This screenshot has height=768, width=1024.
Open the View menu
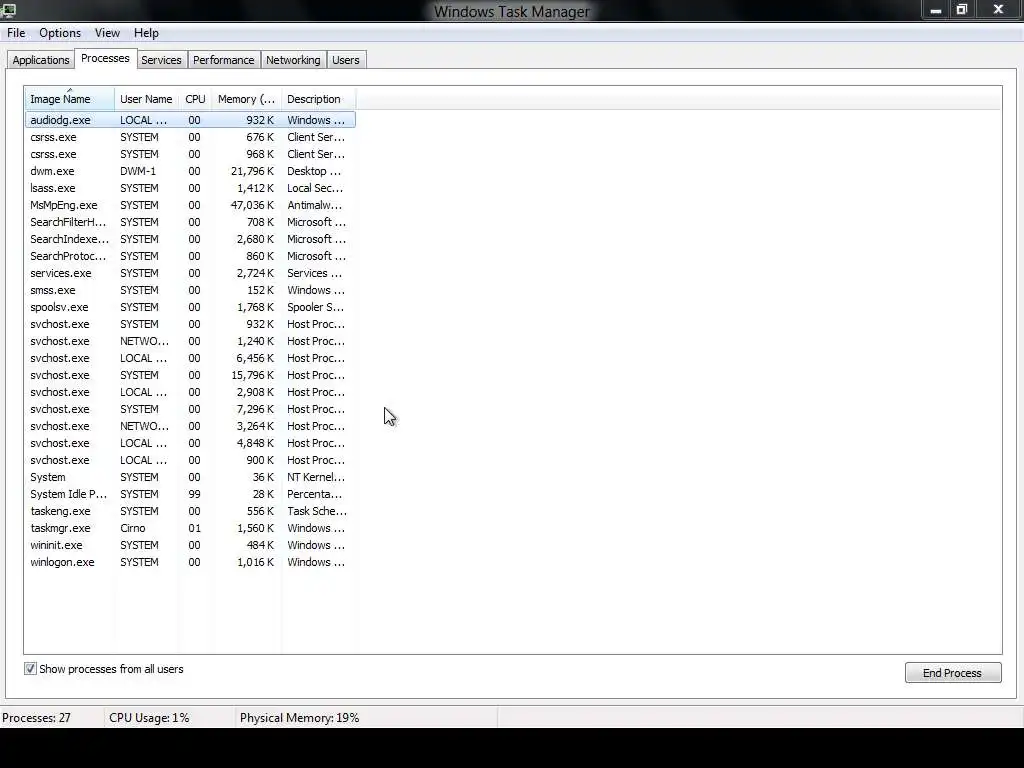pos(107,33)
